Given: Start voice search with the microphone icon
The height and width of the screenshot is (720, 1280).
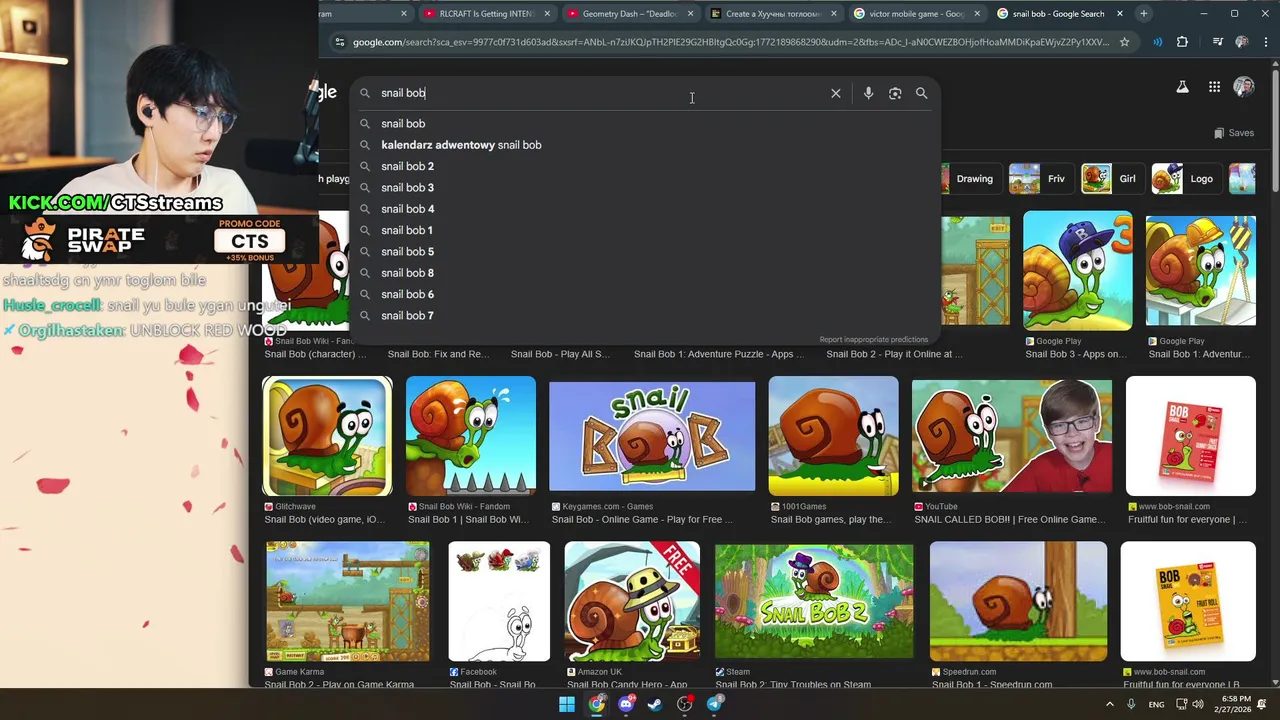Looking at the screenshot, I should tap(868, 93).
